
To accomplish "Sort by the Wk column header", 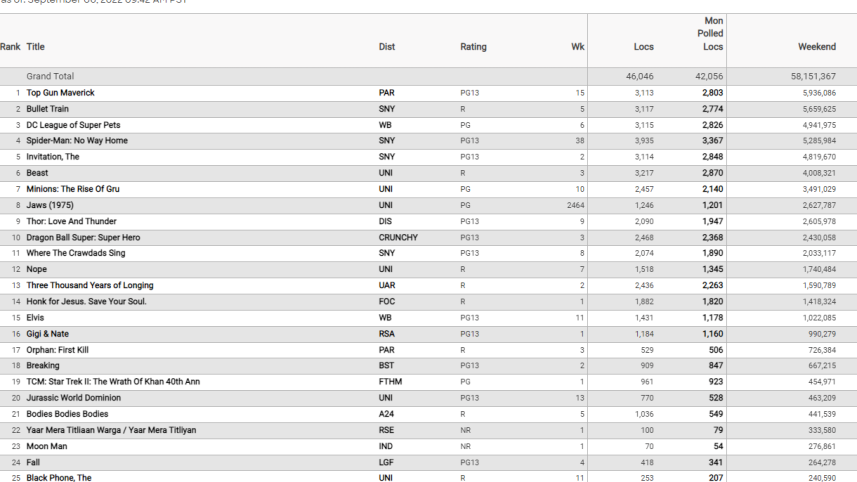I will pyautogui.click(x=578, y=47).
